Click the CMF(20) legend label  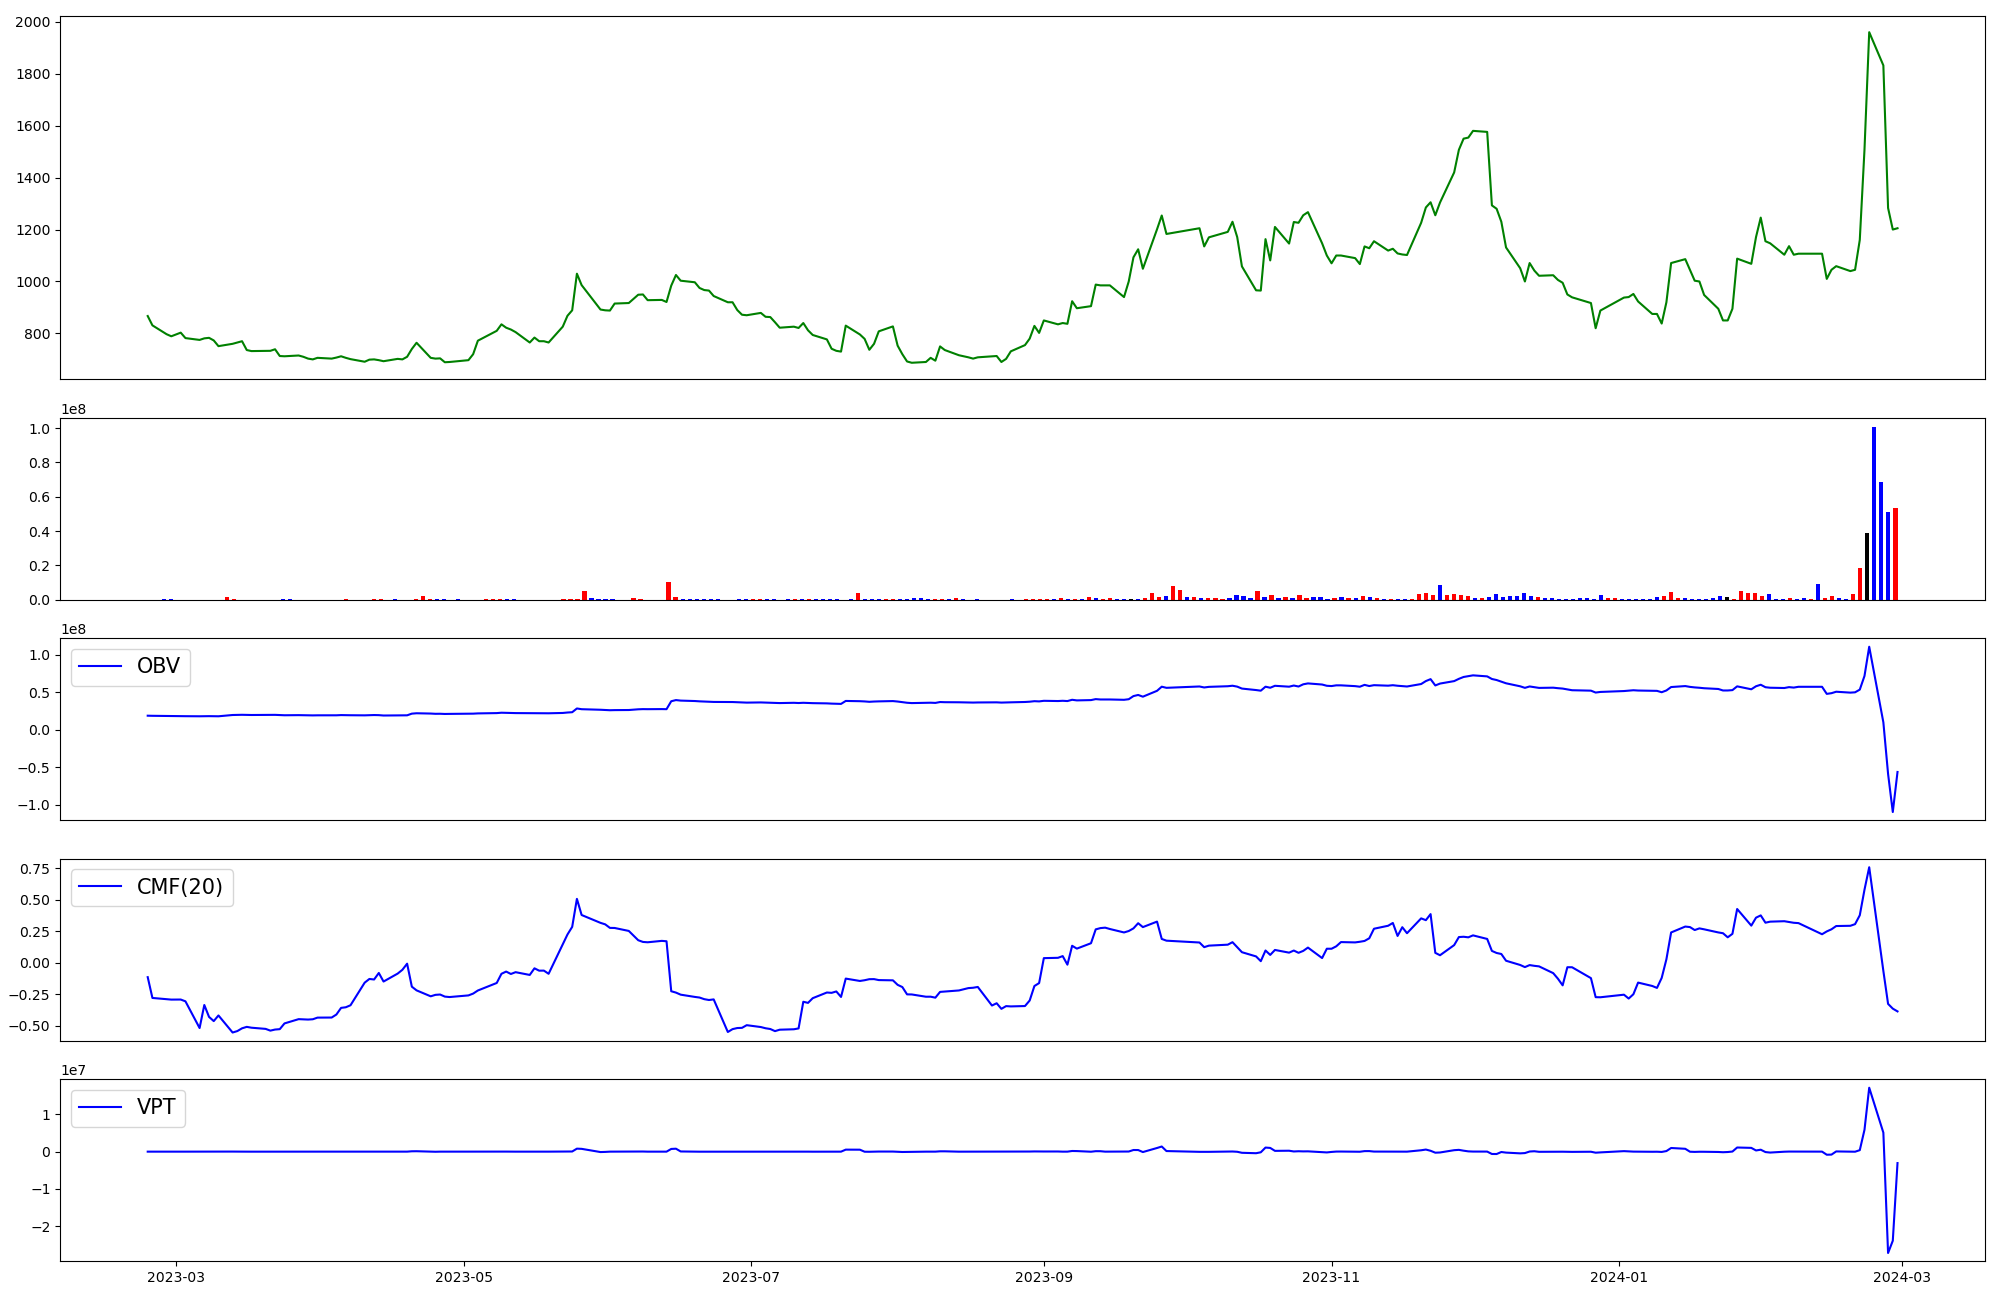pos(179,887)
